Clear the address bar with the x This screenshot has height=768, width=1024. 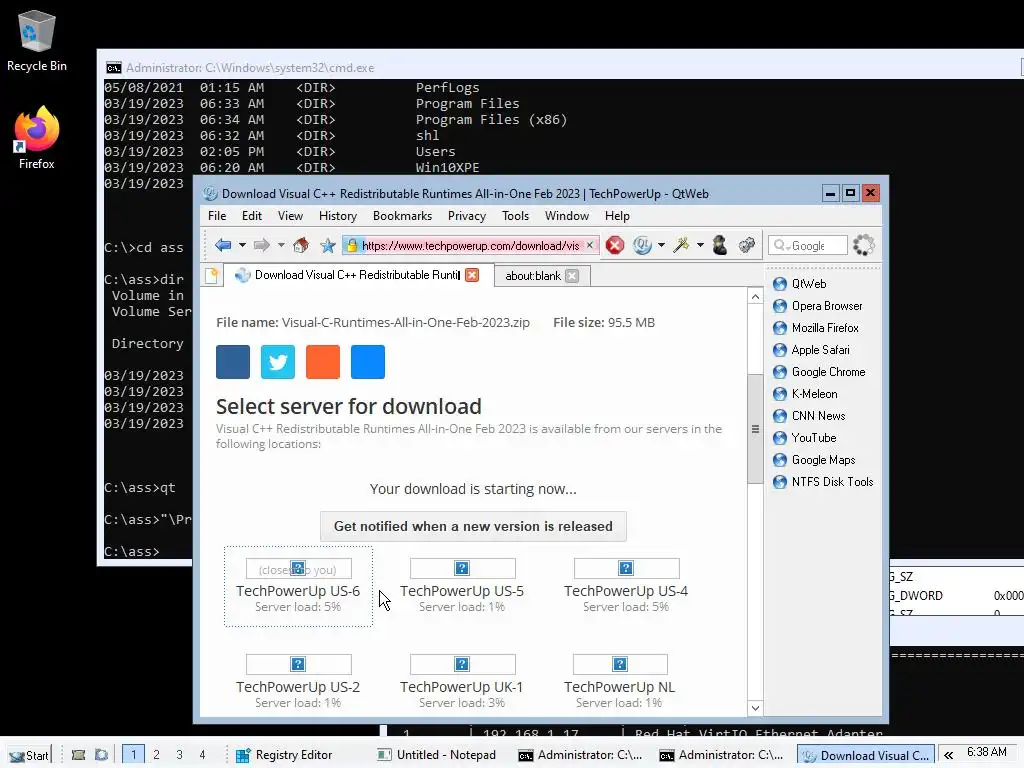tap(590, 245)
